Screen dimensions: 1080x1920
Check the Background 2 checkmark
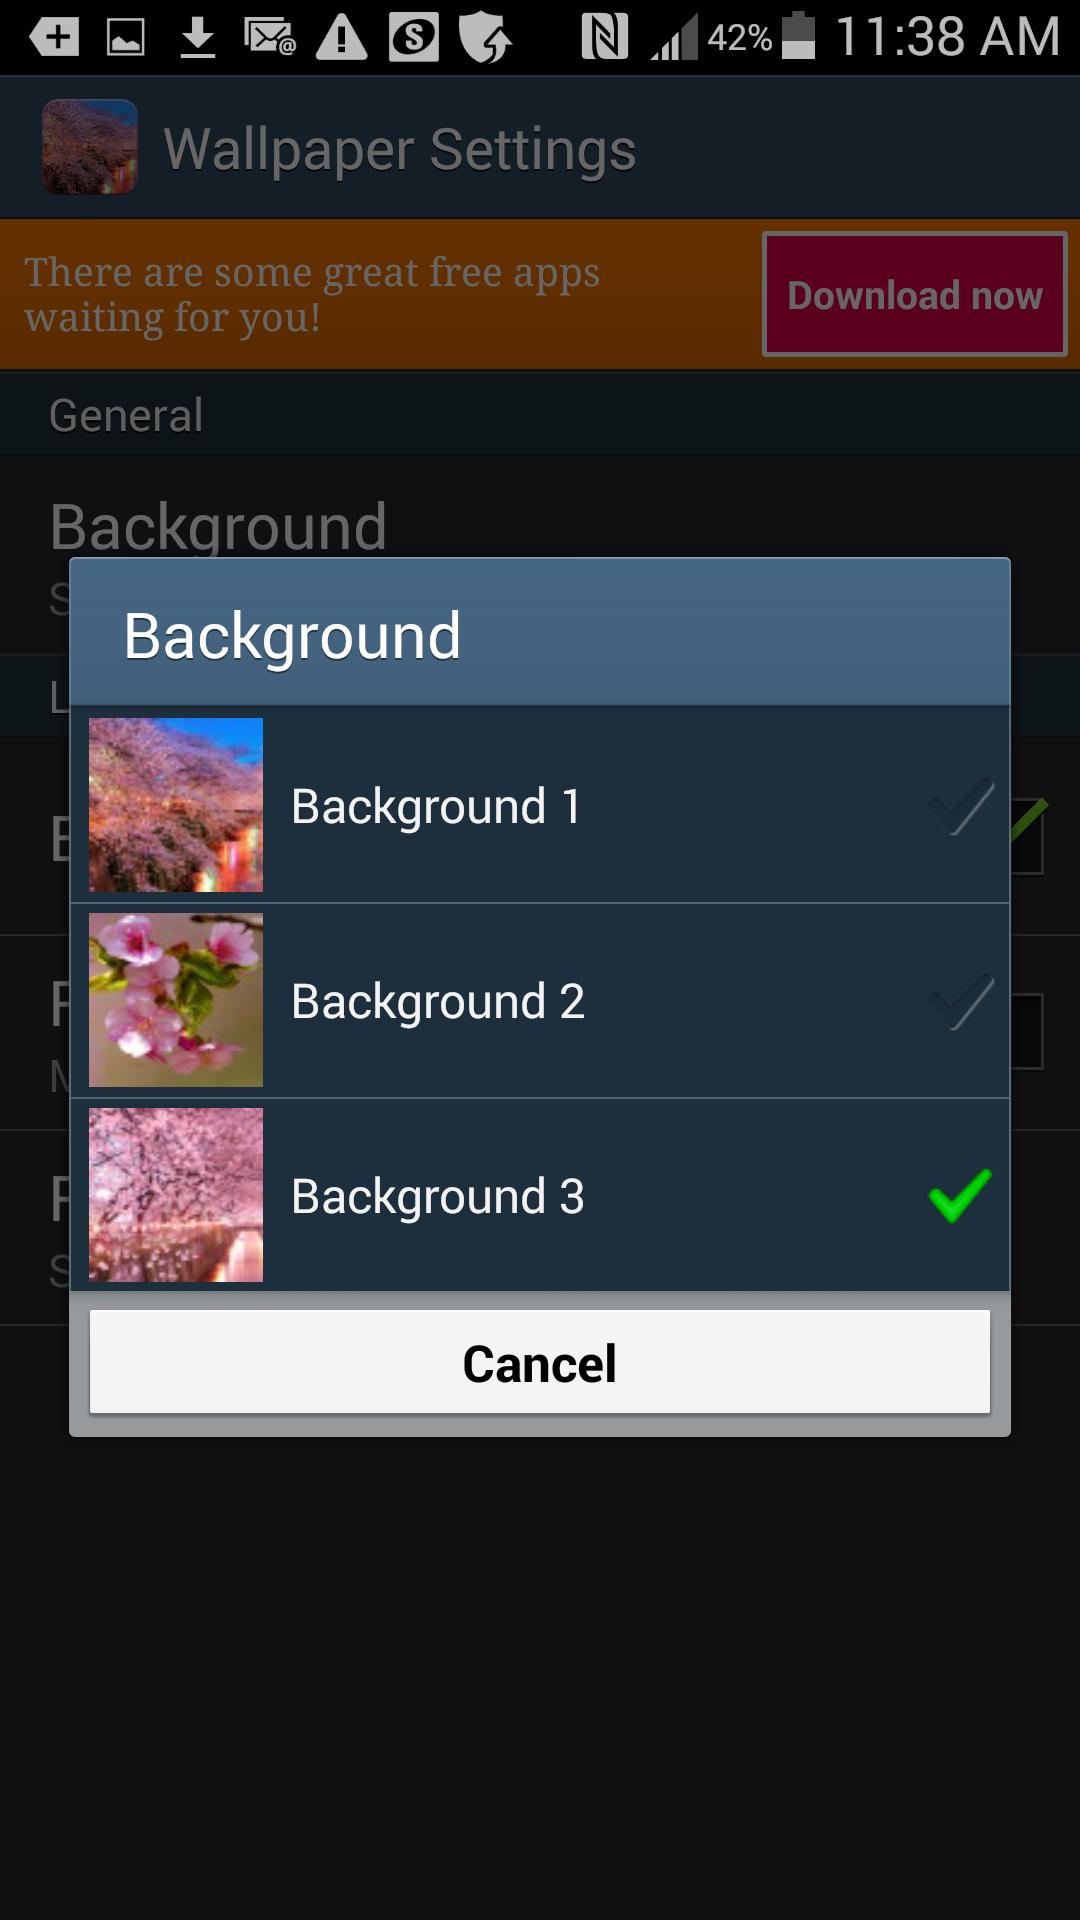click(961, 1001)
